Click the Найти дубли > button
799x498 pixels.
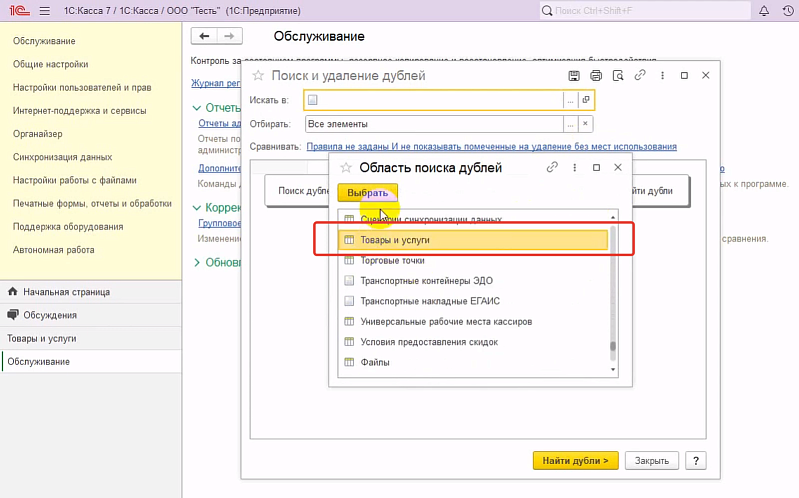tap(576, 460)
